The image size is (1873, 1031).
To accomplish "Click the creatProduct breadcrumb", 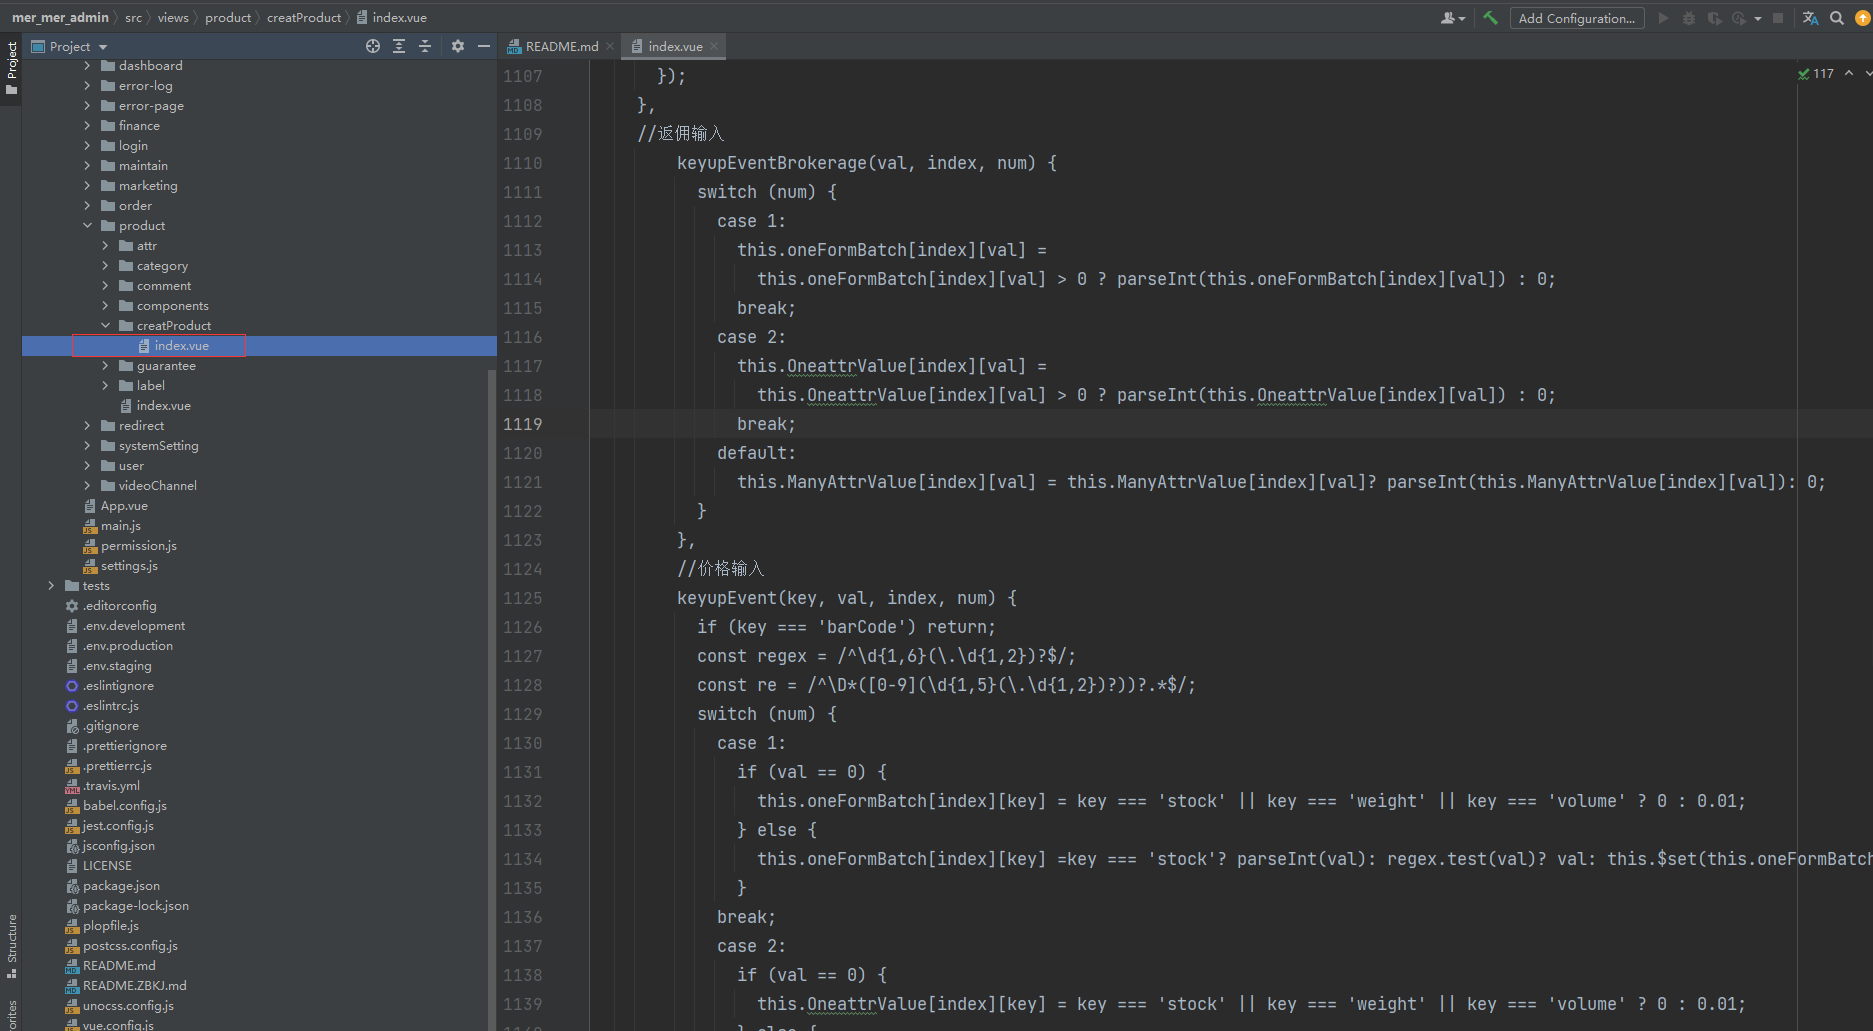I will [304, 17].
